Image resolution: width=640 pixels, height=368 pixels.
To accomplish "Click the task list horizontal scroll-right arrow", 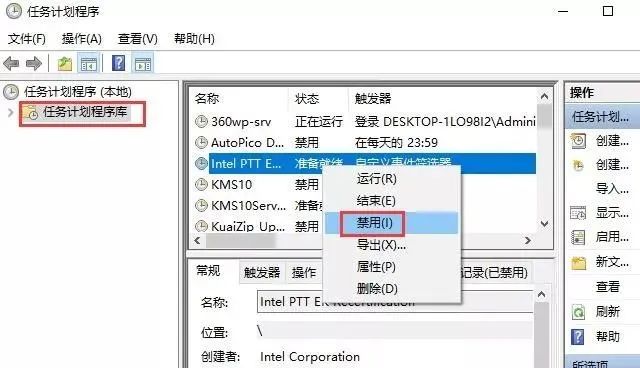I will click(528, 241).
